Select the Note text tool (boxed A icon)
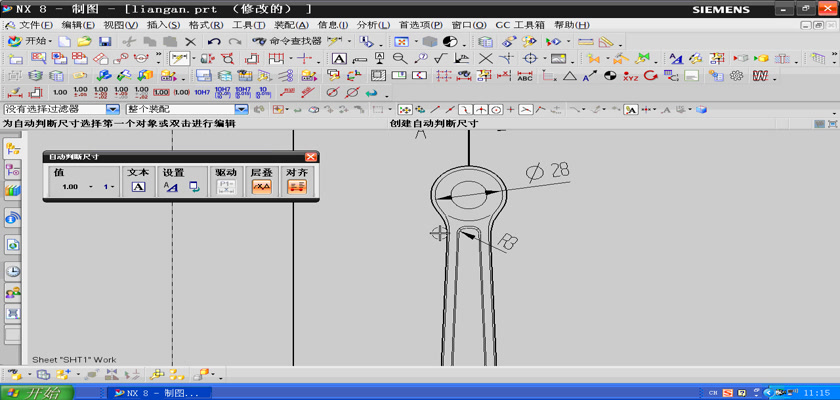 point(339,58)
